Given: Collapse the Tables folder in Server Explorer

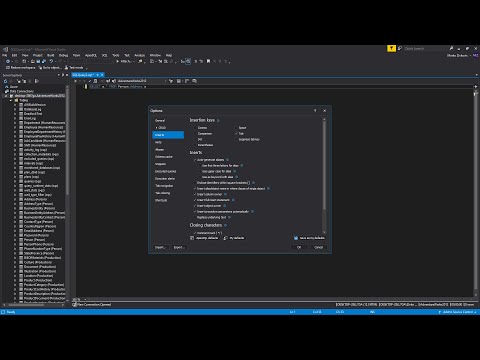Looking at the screenshot, I should [11, 100].
